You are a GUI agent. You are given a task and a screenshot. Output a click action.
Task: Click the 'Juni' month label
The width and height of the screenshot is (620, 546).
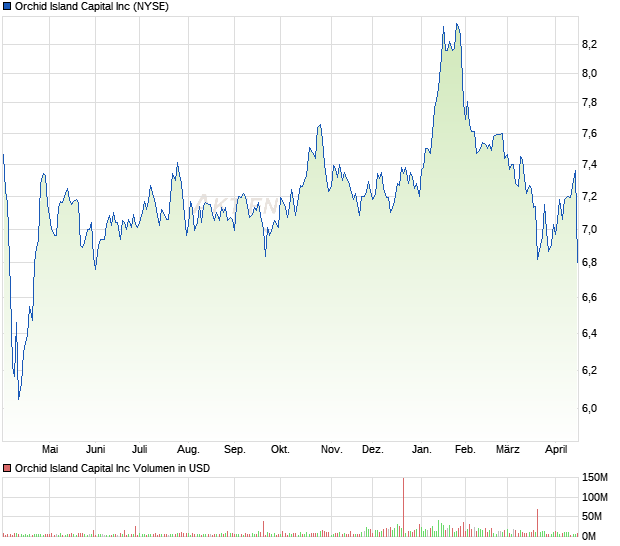(96, 450)
